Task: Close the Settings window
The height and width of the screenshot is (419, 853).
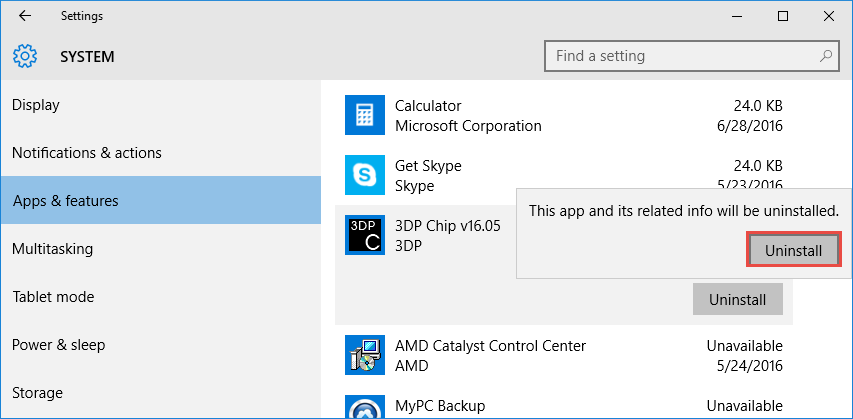Action: (829, 16)
